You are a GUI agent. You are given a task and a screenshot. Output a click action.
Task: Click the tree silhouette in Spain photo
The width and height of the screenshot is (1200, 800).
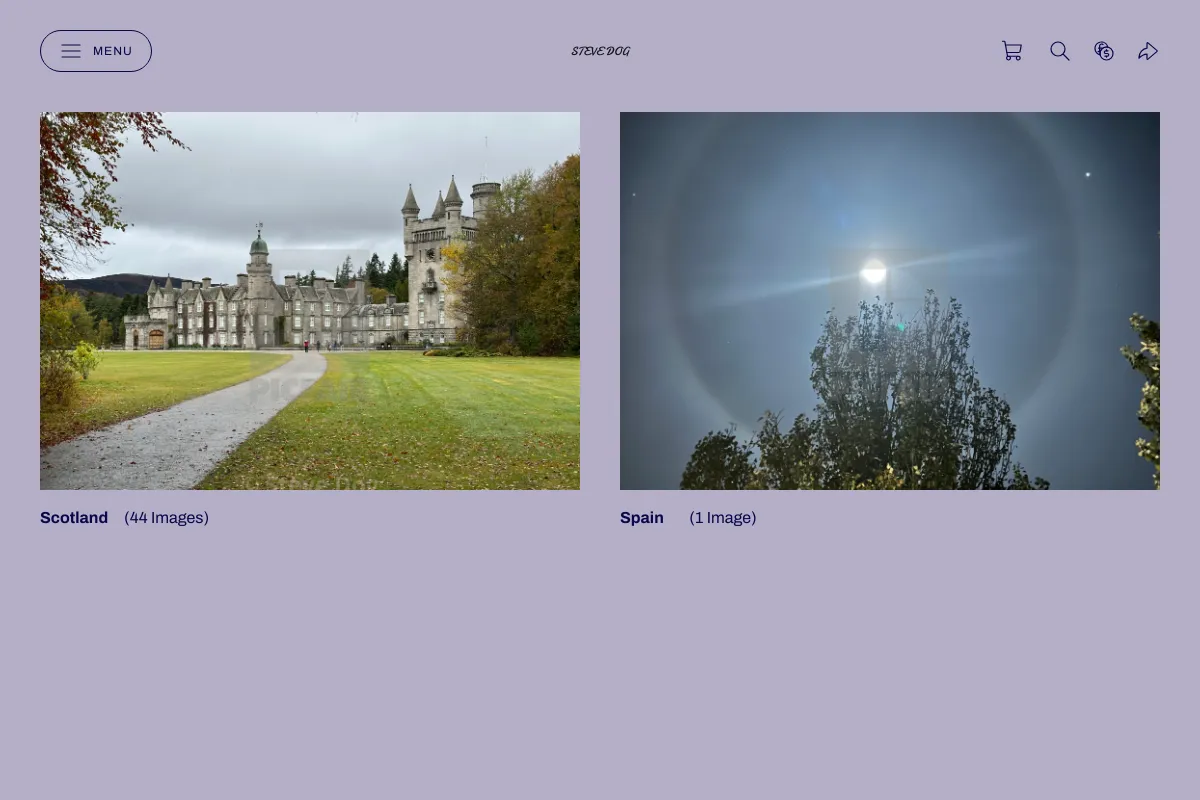pos(880,400)
